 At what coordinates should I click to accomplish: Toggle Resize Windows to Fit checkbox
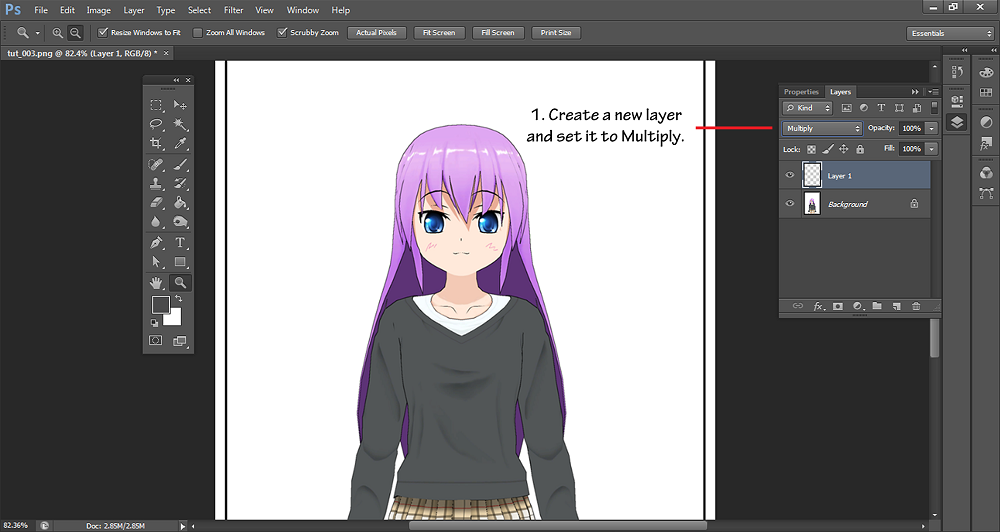coord(103,33)
